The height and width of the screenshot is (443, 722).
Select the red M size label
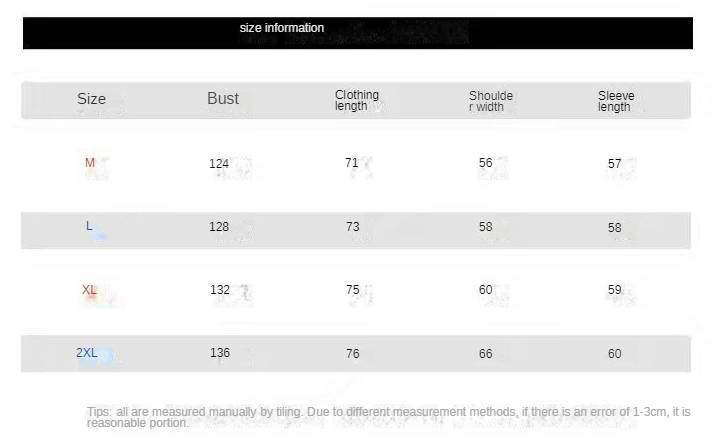pyautogui.click(x=90, y=163)
